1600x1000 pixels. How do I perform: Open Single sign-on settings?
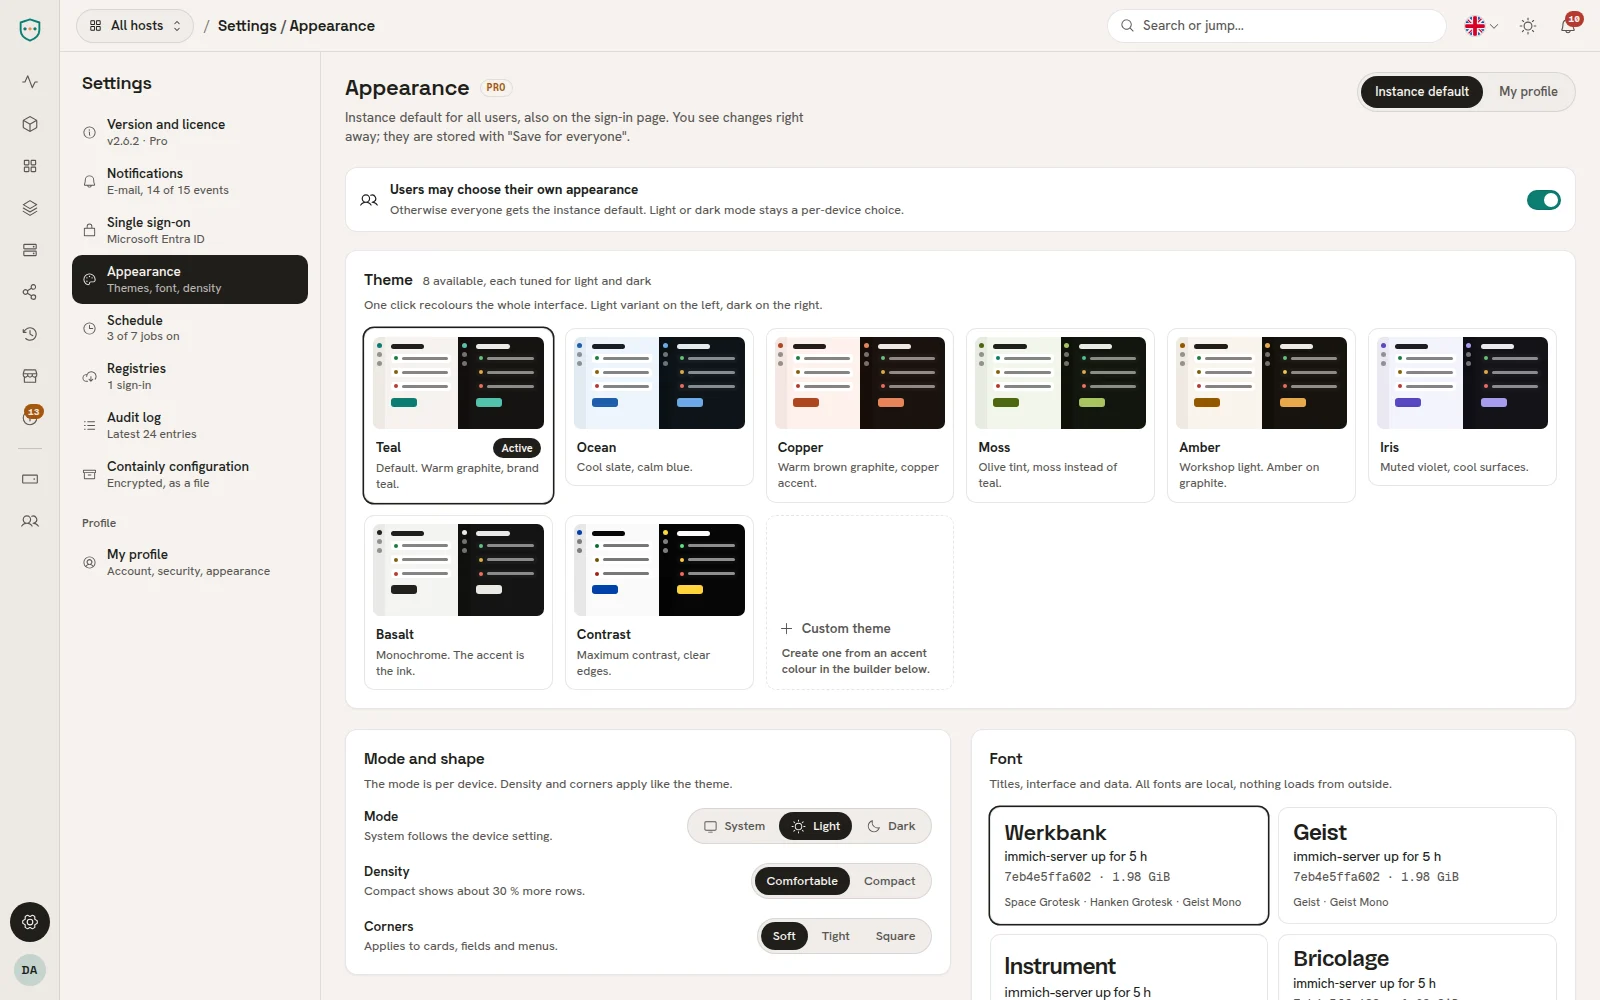point(190,230)
